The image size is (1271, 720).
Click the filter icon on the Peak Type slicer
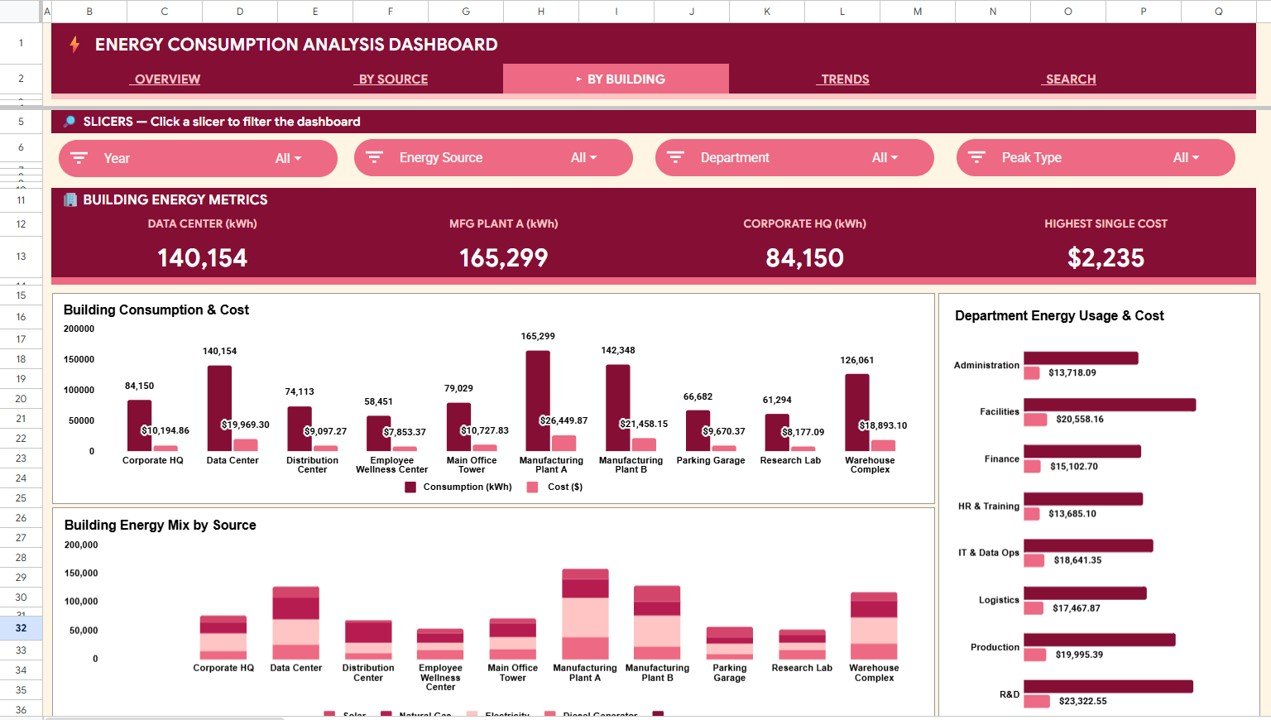click(975, 157)
